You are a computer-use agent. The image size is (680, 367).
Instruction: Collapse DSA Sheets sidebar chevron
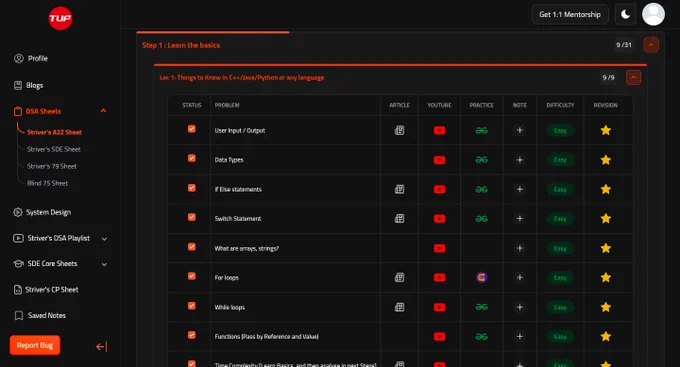[x=103, y=111]
